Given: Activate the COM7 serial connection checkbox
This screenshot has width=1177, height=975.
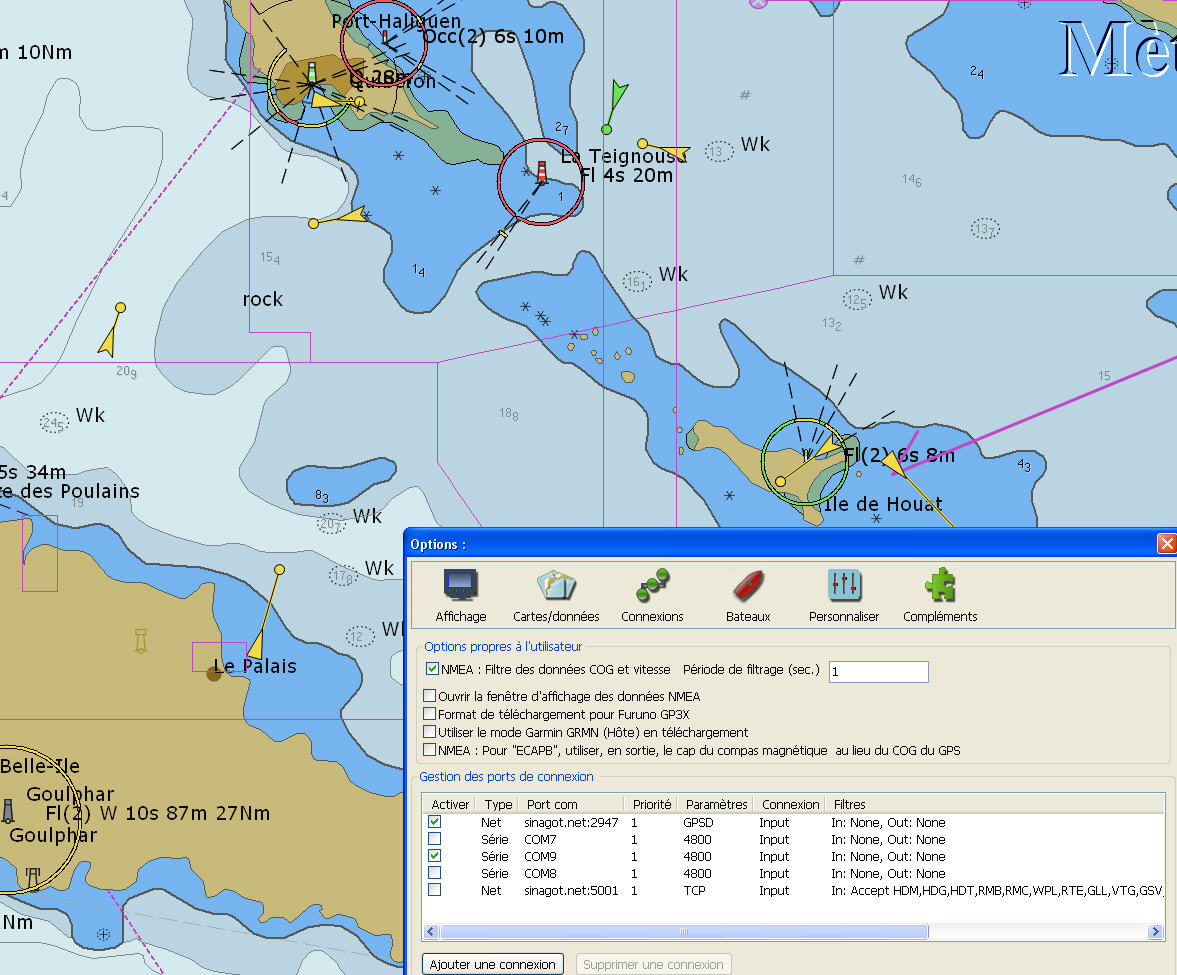Looking at the screenshot, I should [434, 839].
